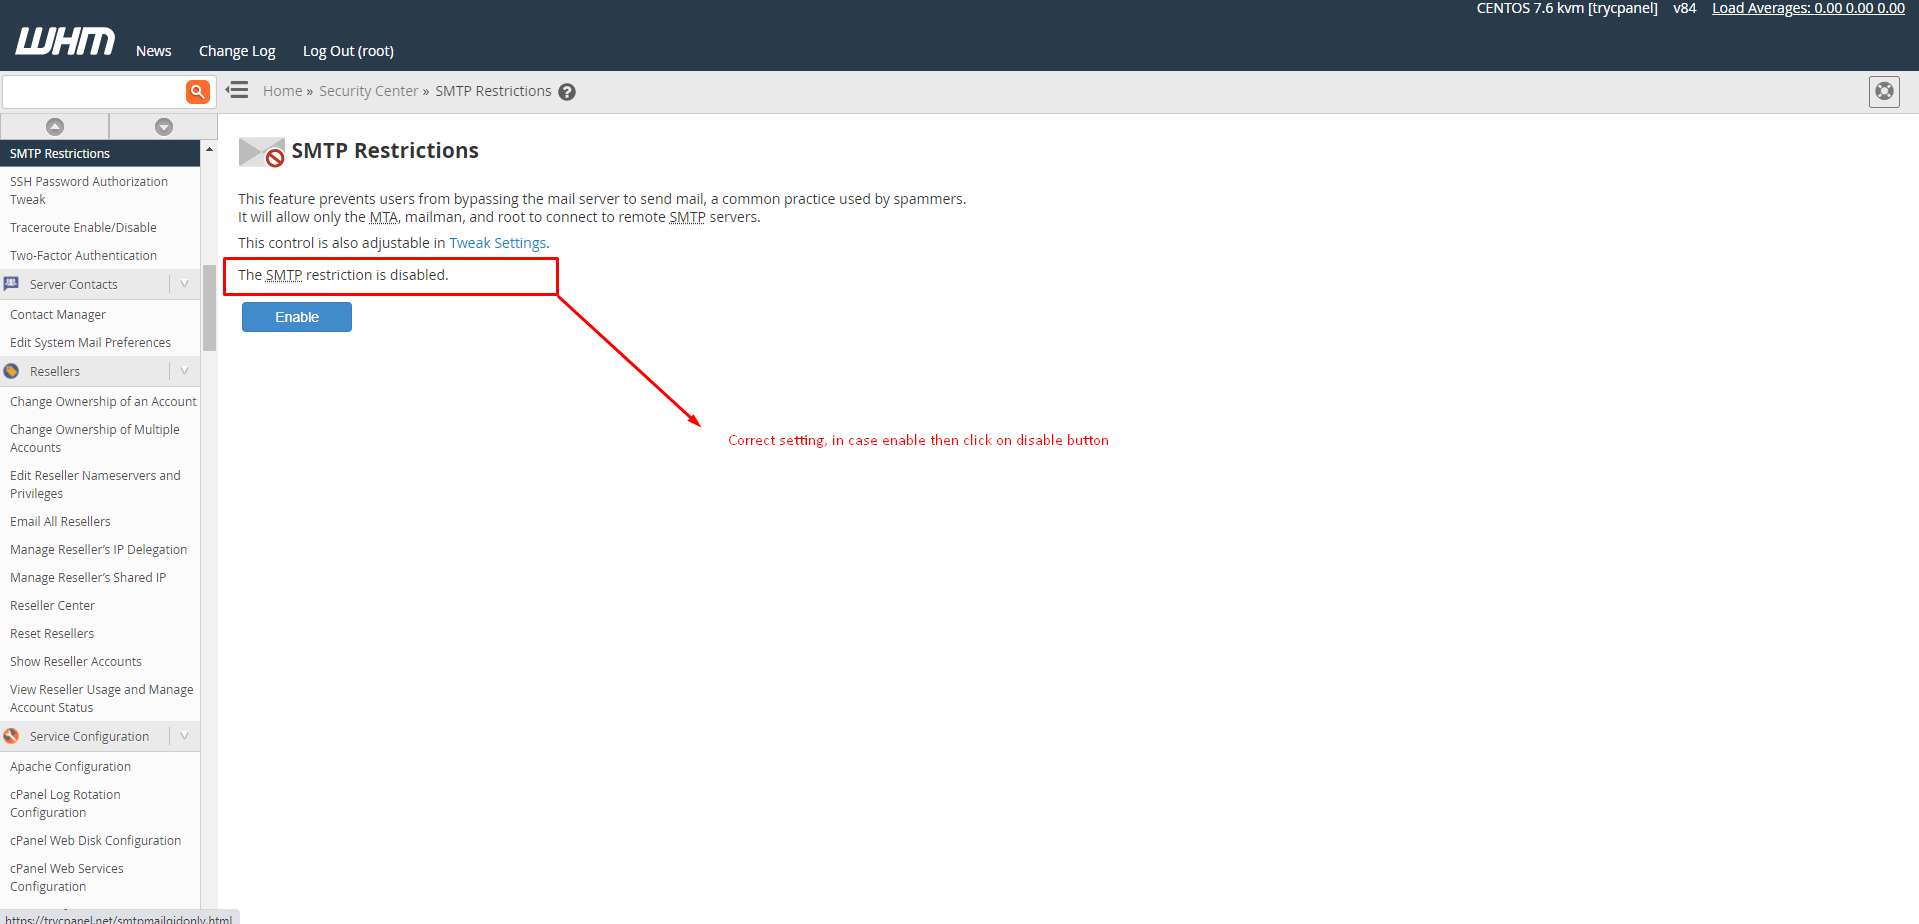Click the WHM logo
The height and width of the screenshot is (924, 1919).
[x=65, y=41]
